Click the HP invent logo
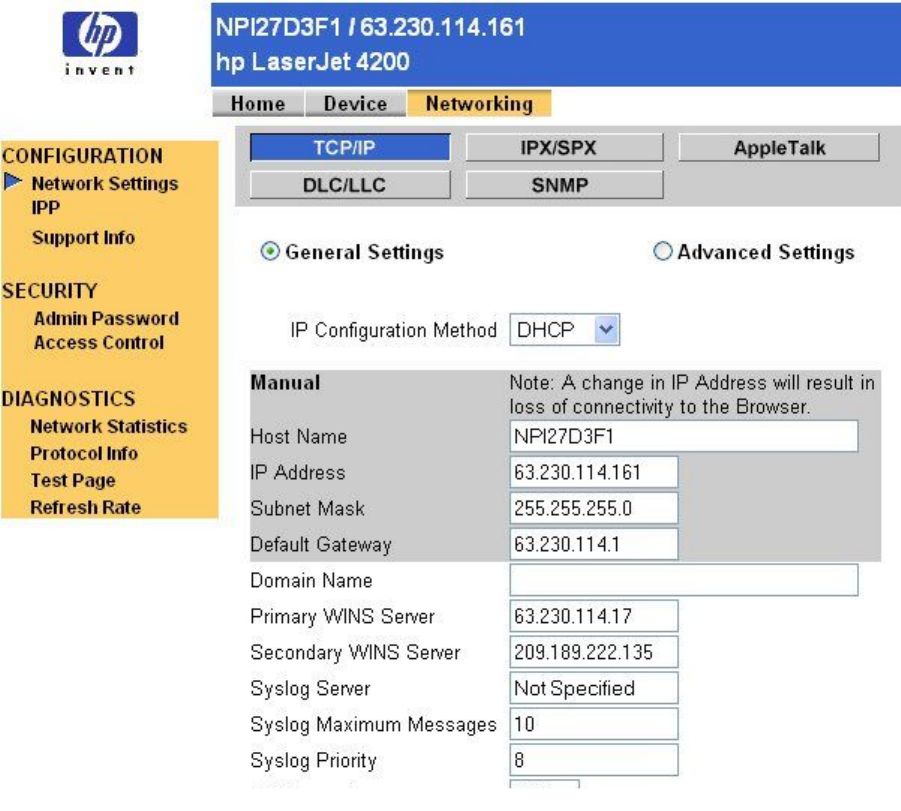Image resolution: width=901 pixels, height=811 pixels. pyautogui.click(x=100, y=44)
